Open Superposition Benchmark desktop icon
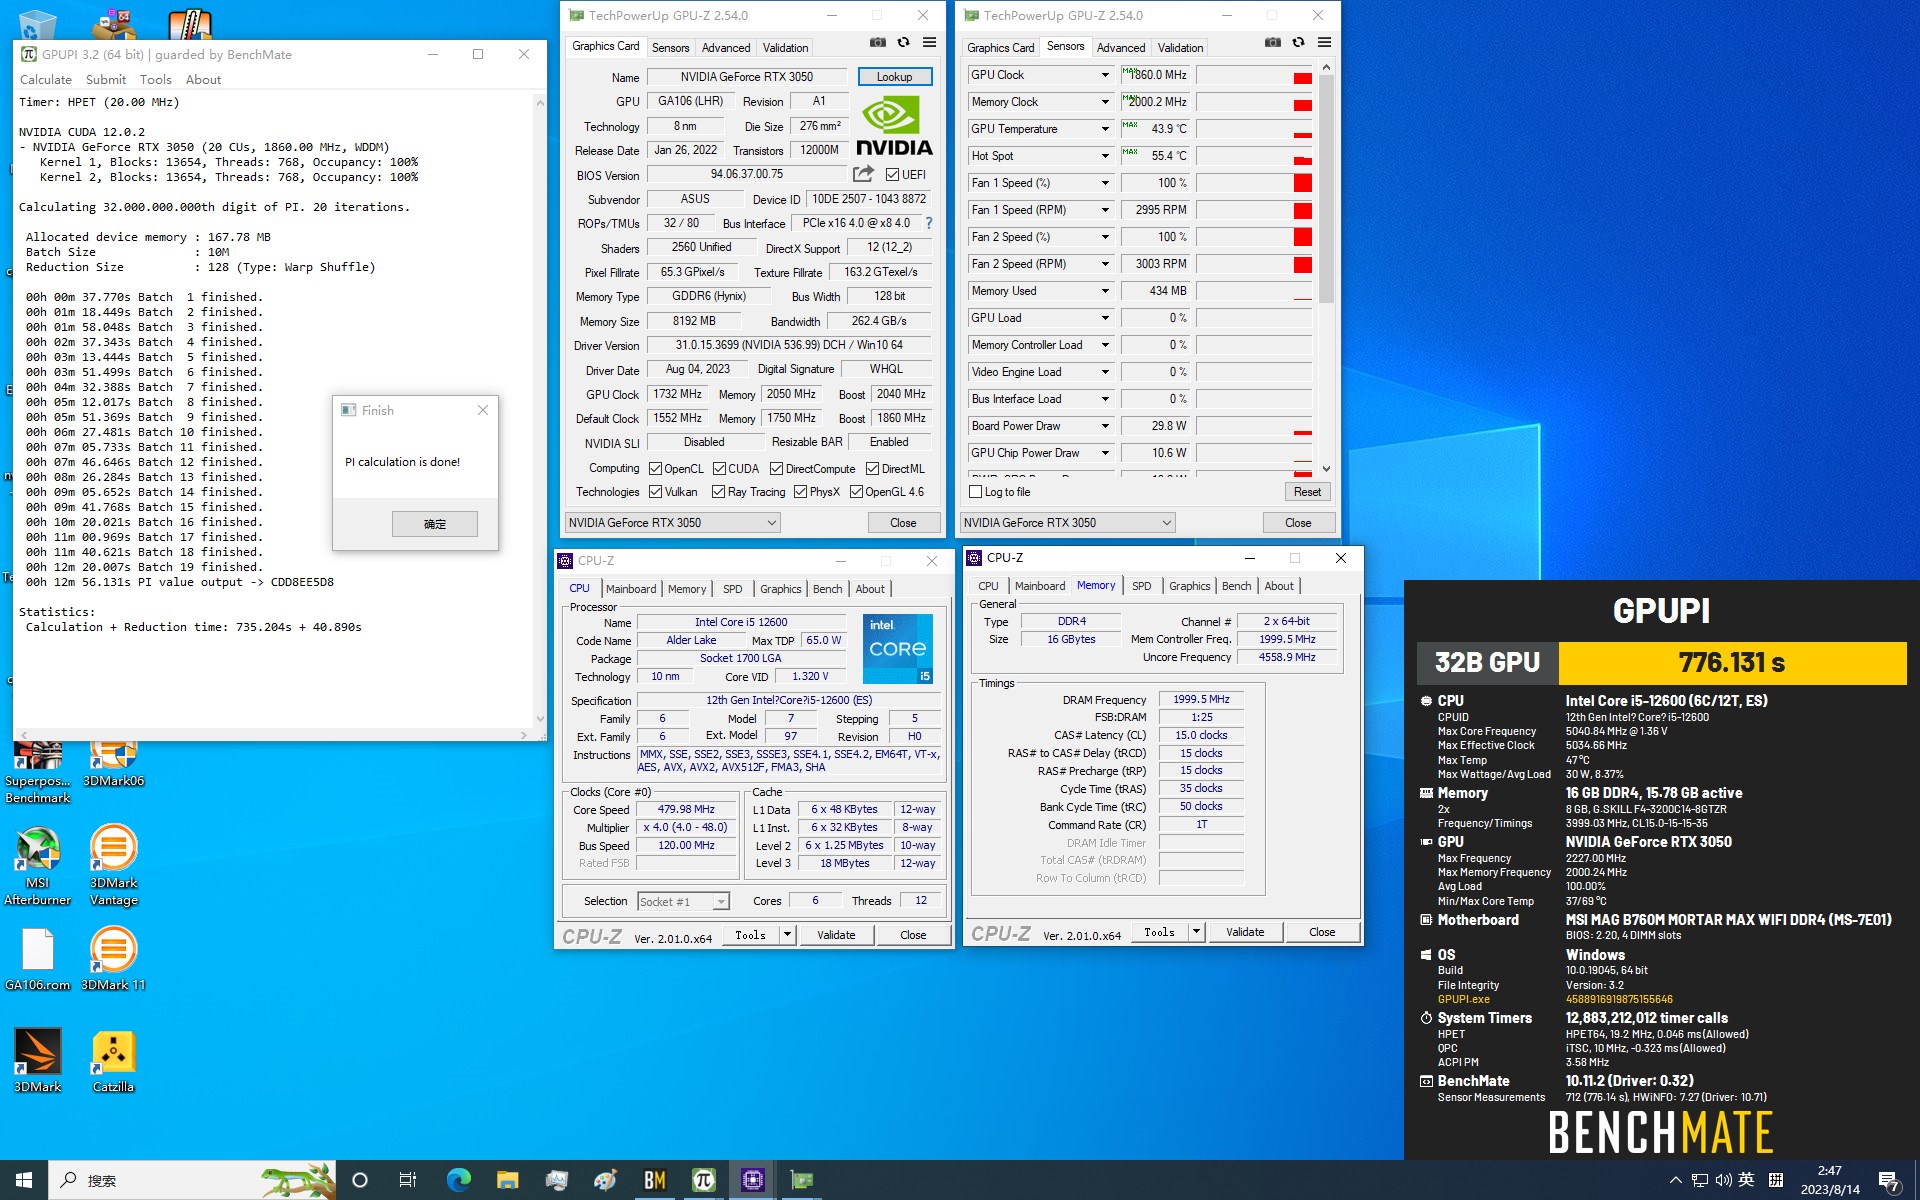Viewport: 1920px width, 1200px height. pos(37,772)
